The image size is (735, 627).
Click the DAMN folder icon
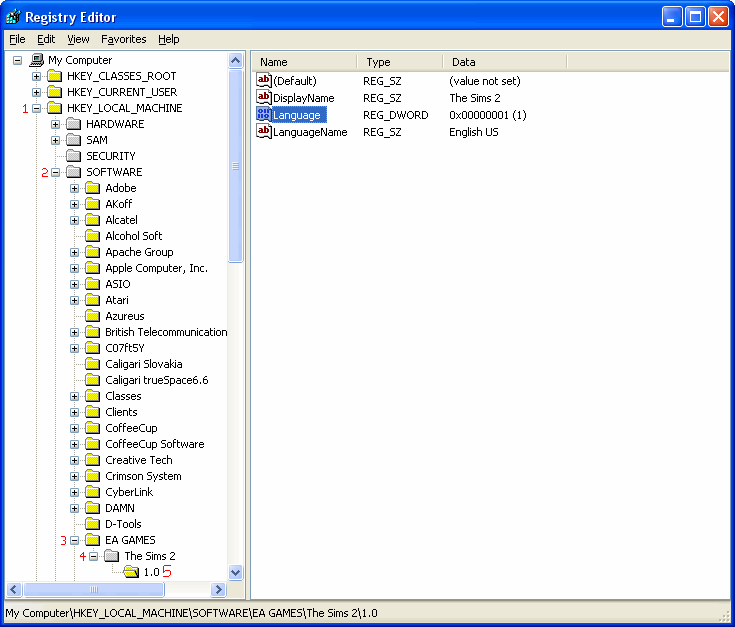[x=93, y=508]
